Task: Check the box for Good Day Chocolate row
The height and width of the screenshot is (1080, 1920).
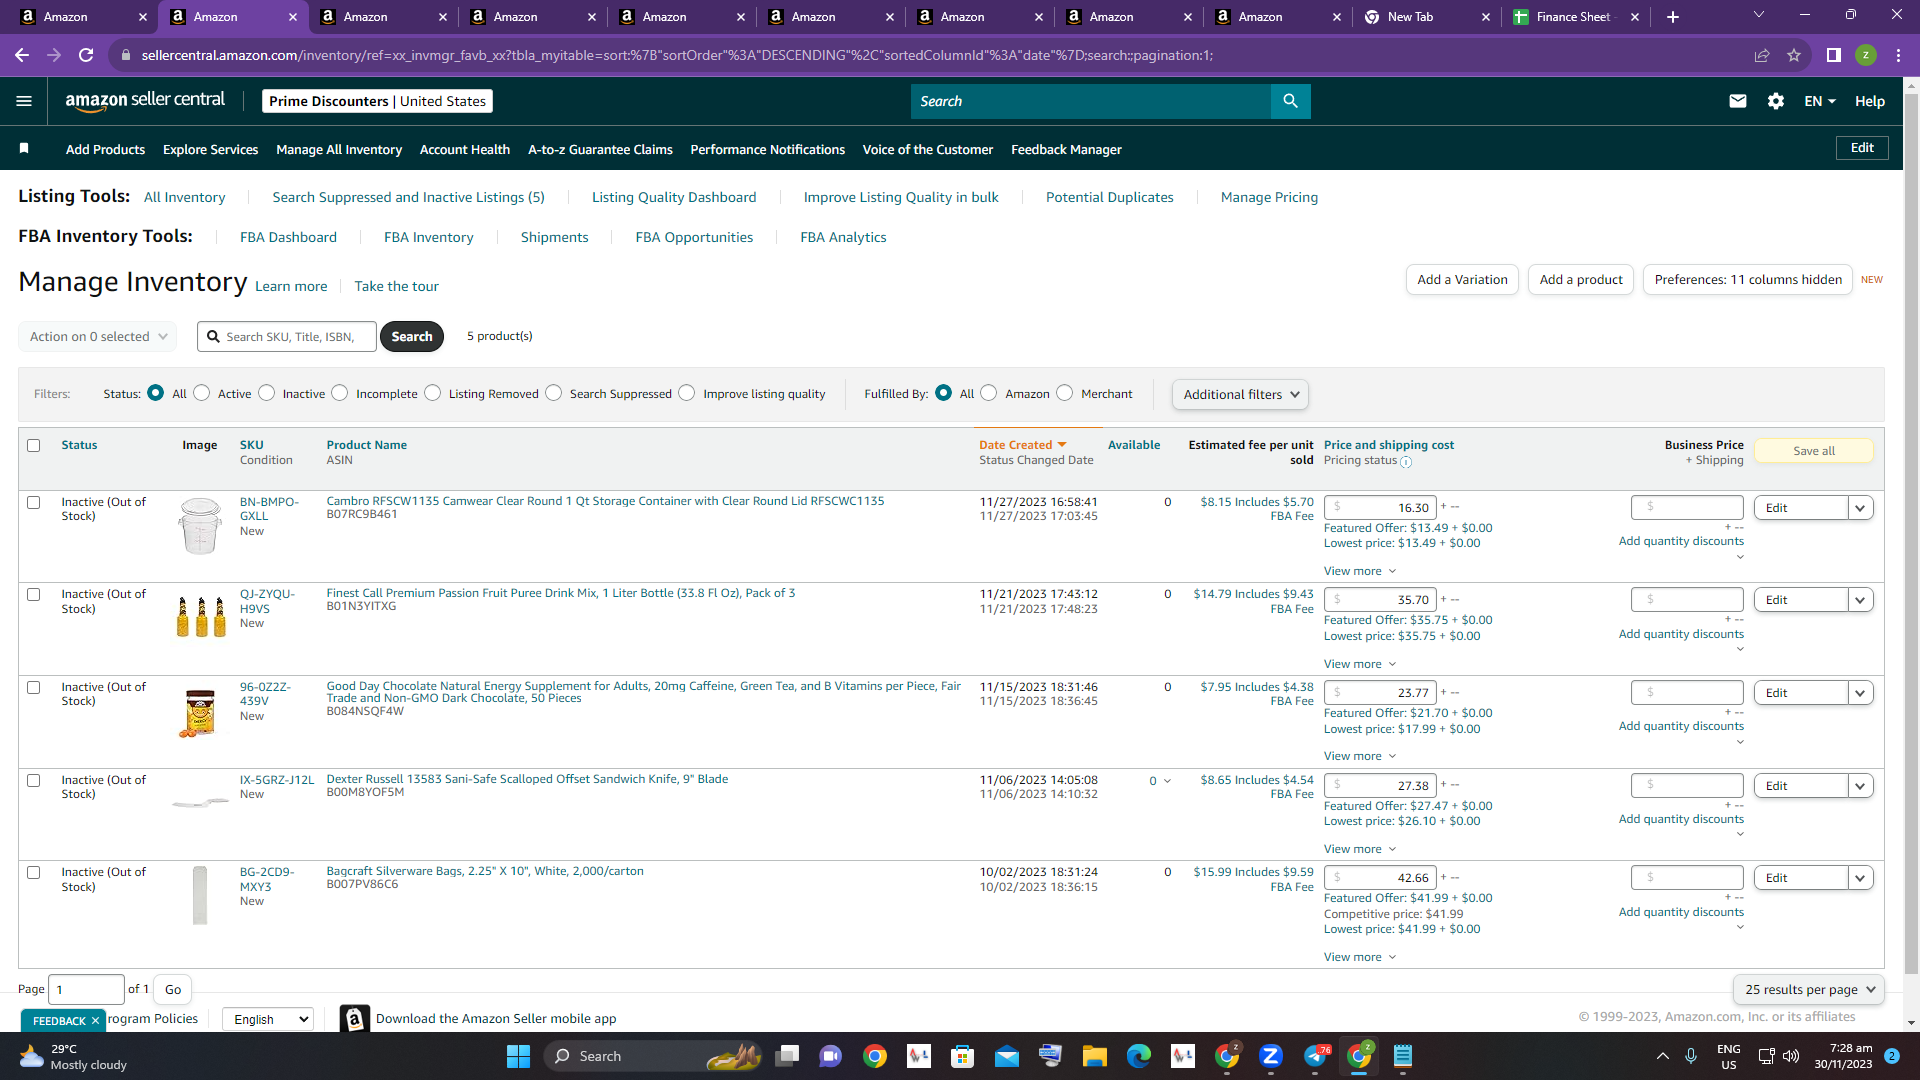Action: point(34,688)
